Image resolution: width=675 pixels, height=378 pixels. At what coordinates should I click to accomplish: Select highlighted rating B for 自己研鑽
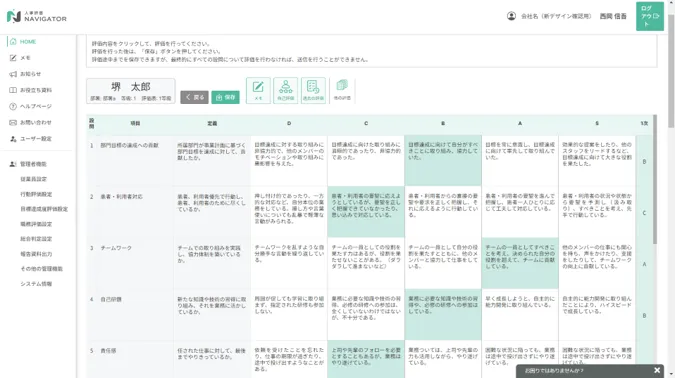(443, 315)
